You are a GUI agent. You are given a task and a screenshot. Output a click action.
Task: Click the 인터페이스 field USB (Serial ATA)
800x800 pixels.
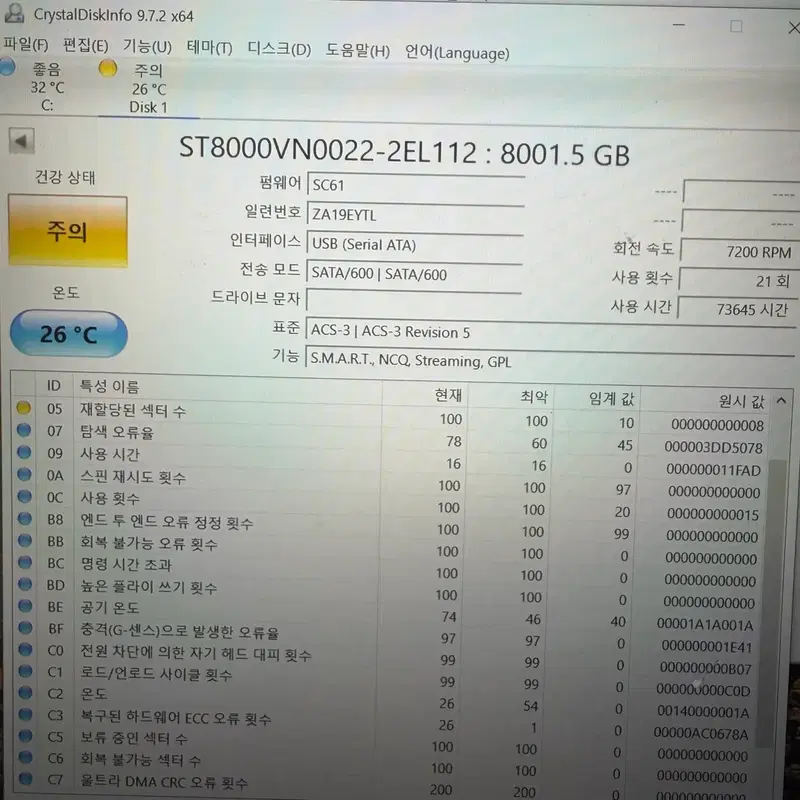(415, 244)
